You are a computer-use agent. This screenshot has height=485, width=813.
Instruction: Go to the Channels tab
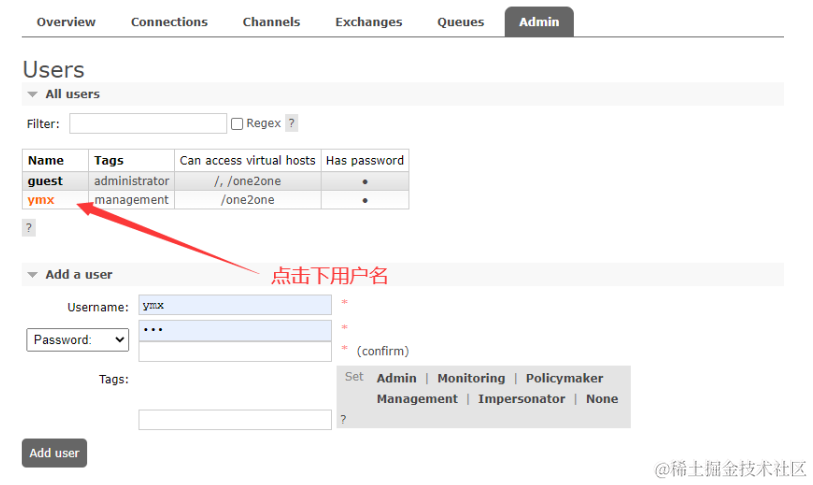pyautogui.click(x=271, y=22)
